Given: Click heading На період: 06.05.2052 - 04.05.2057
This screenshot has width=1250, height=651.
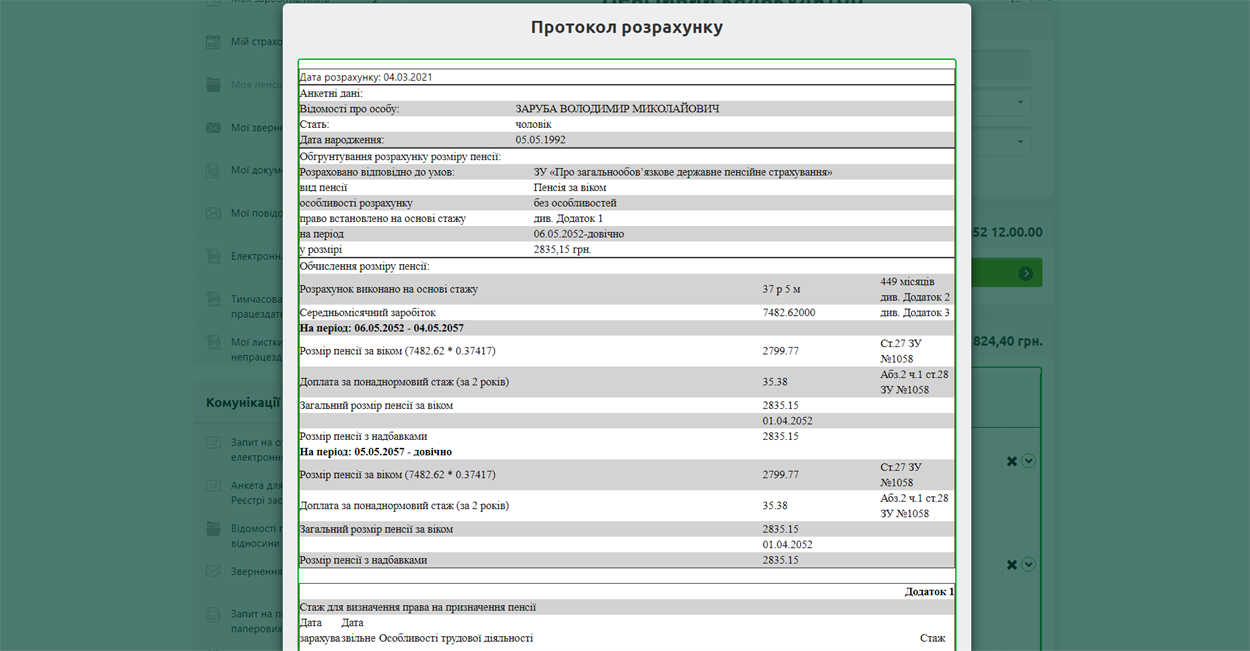Looking at the screenshot, I should click(381, 328).
